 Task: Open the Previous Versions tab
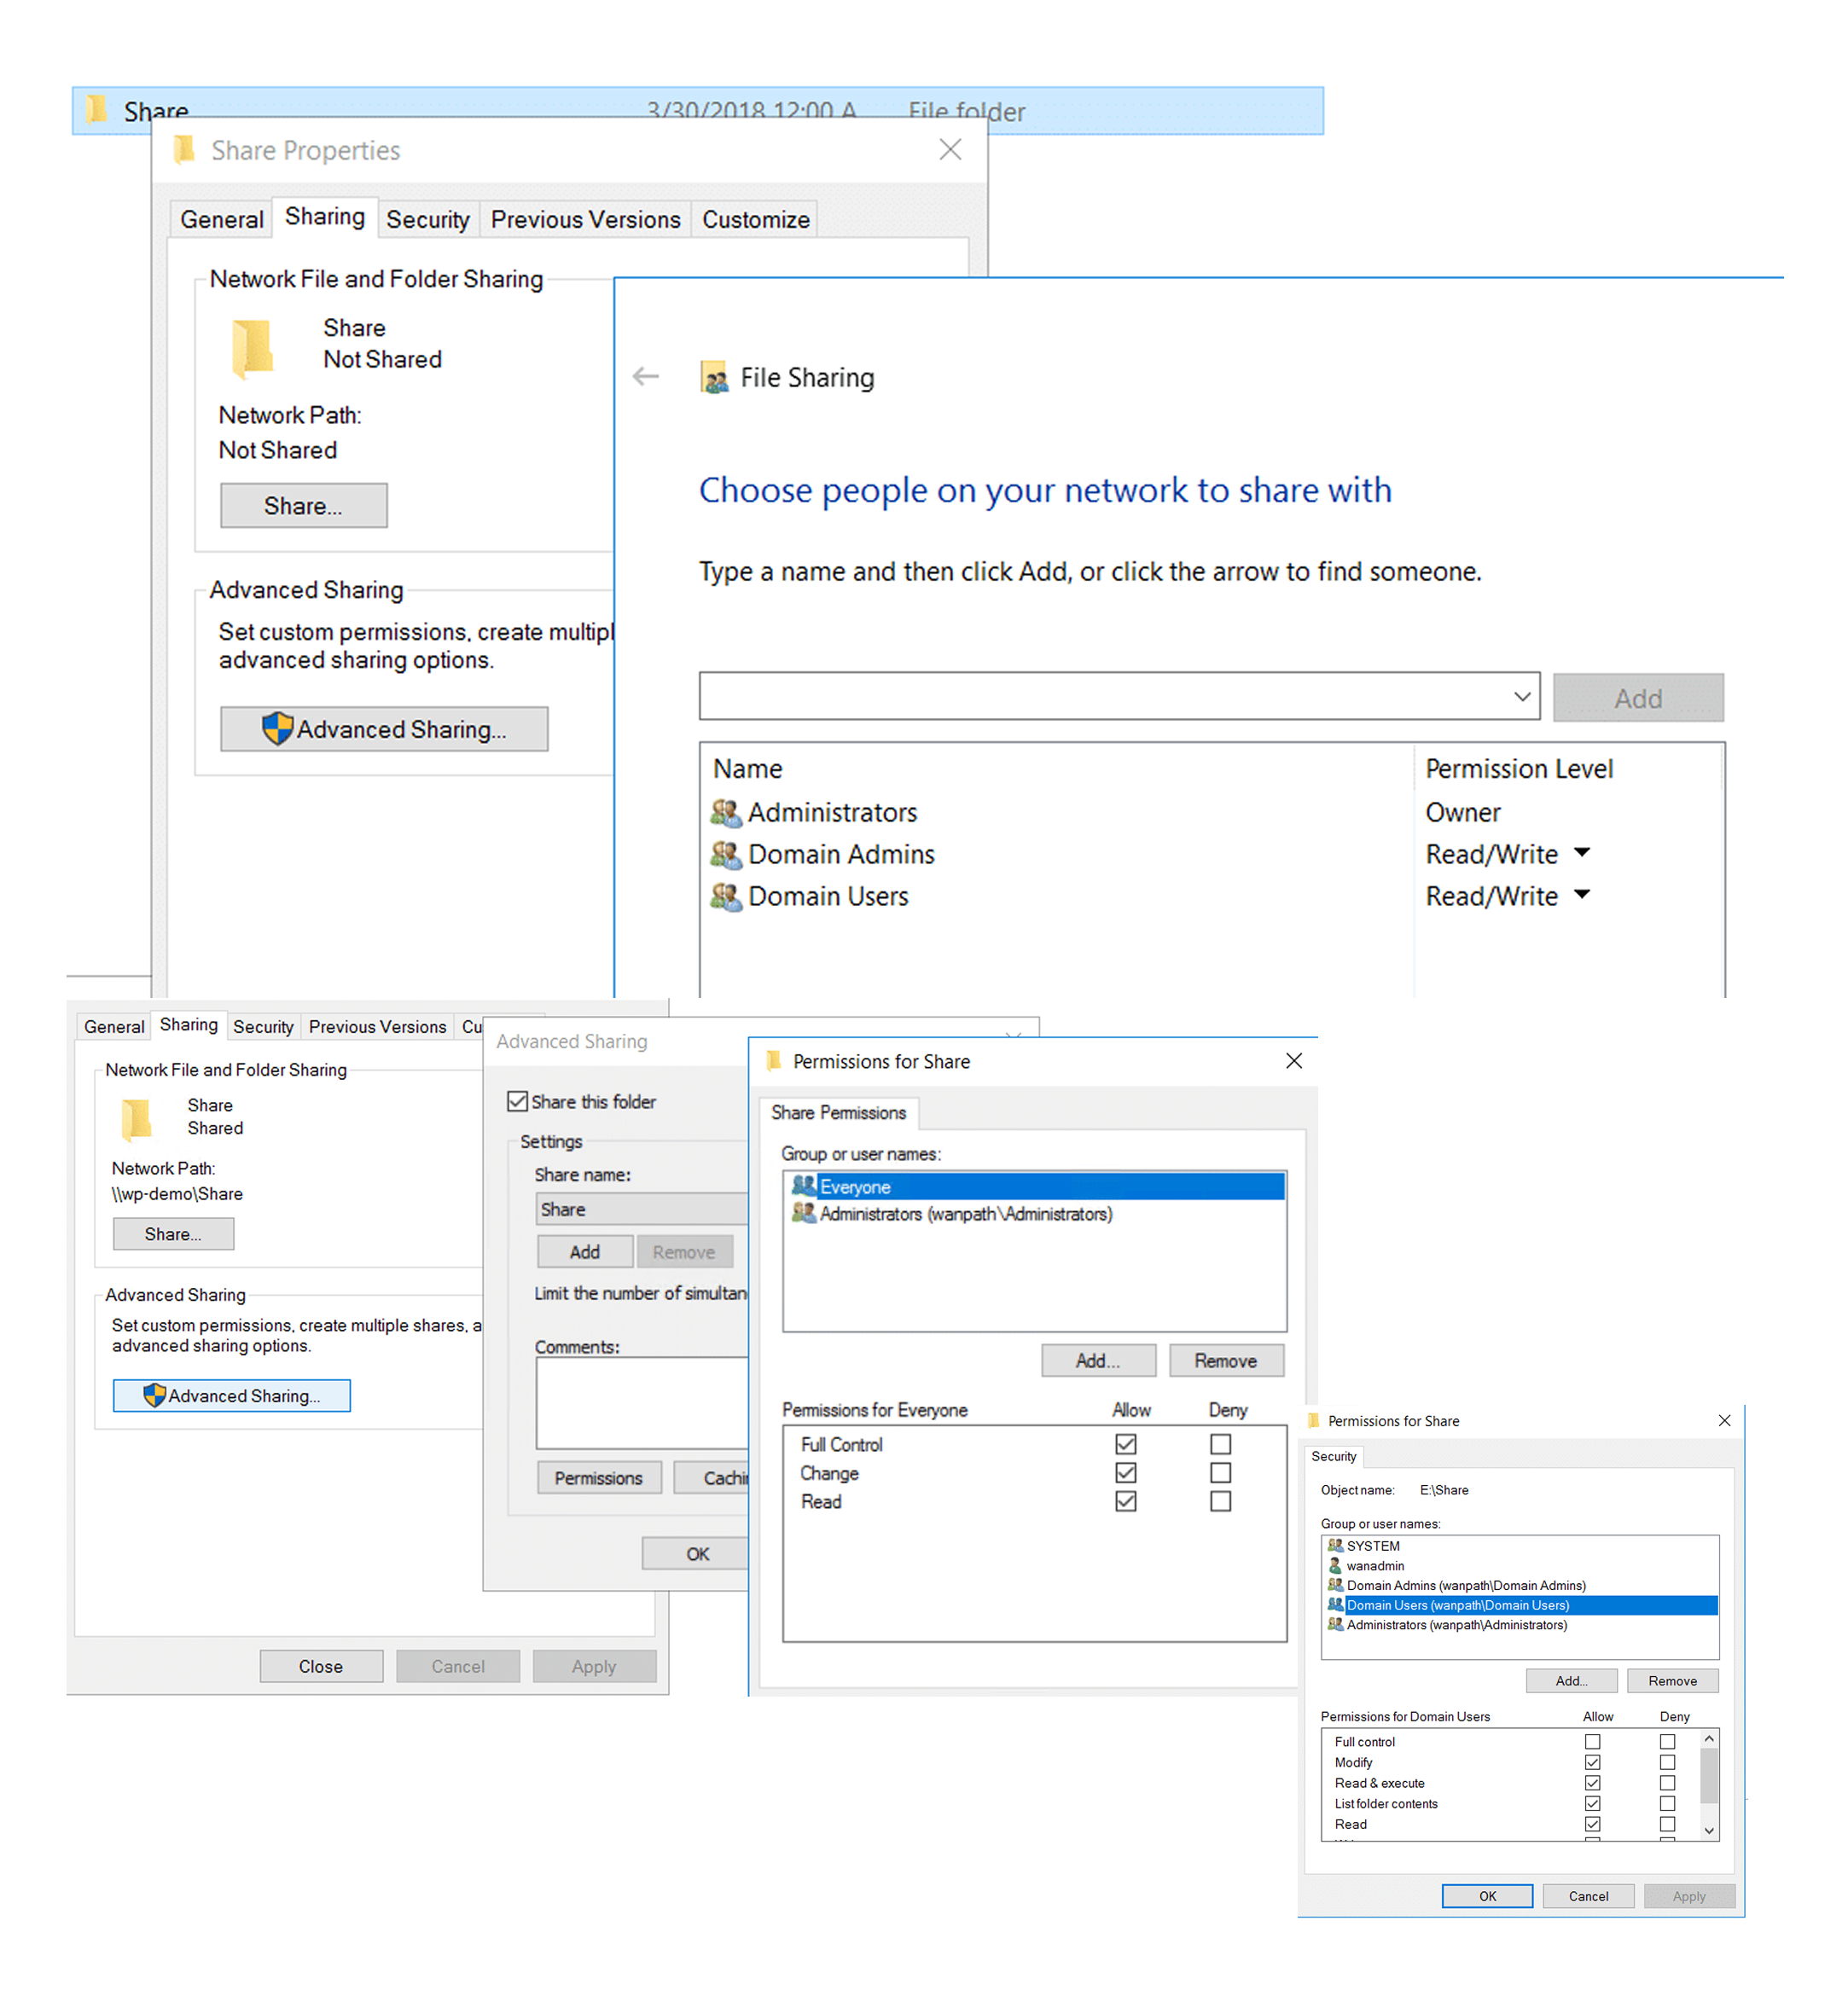tap(585, 219)
